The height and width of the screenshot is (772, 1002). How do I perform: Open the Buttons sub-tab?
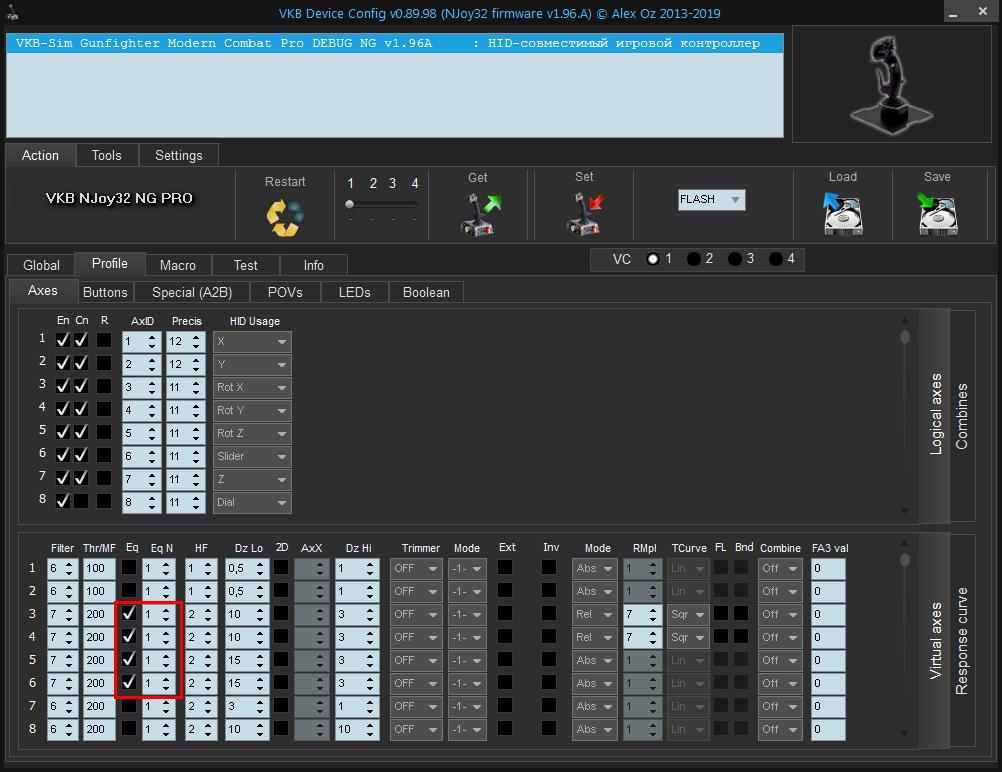pos(105,292)
